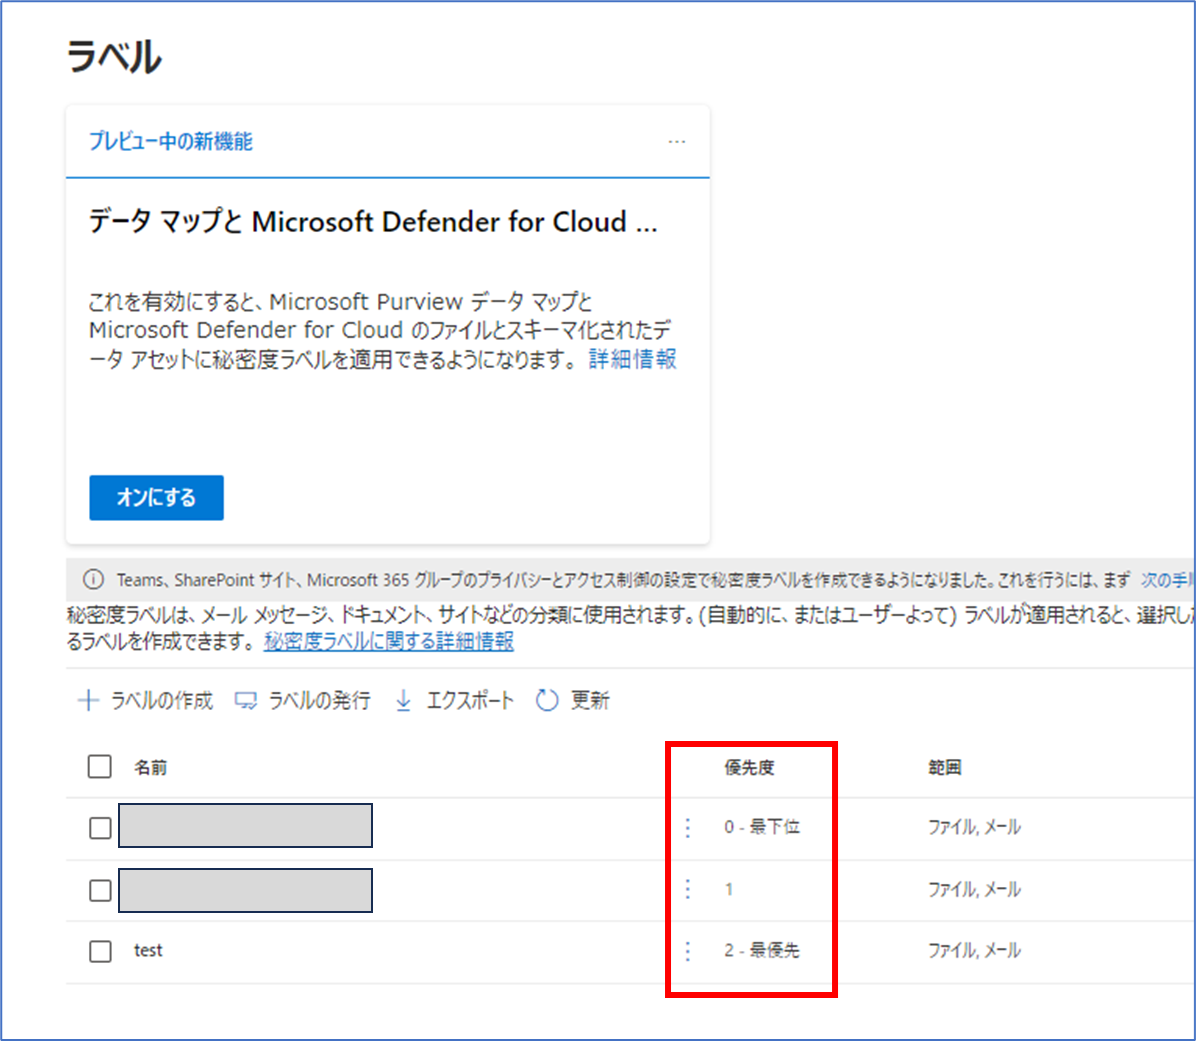The height and width of the screenshot is (1041, 1196).
Task: Check the box for the priority 1 label row
Action: (100, 890)
